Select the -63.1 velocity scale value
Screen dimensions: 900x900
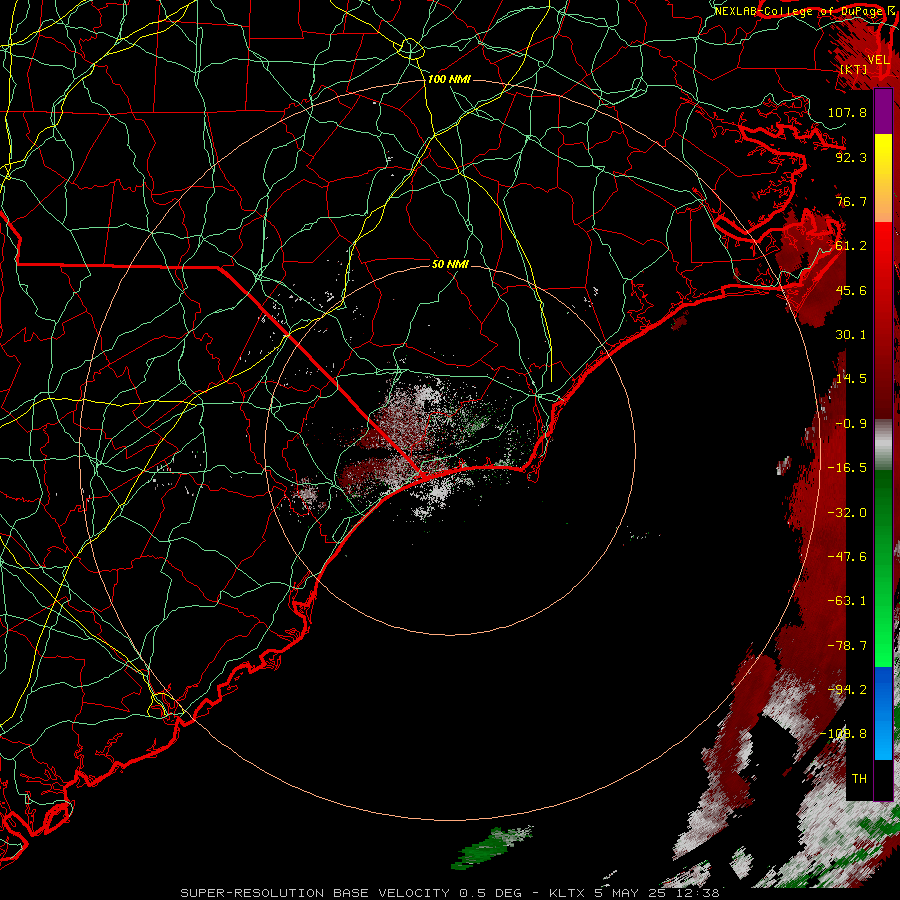[x=847, y=601]
